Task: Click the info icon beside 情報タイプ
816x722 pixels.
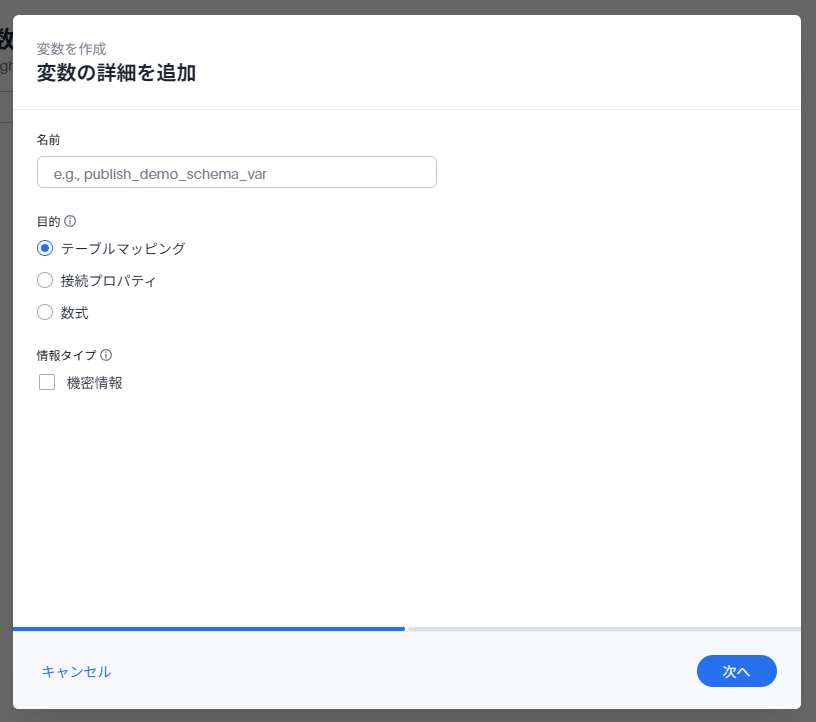Action: click(x=106, y=355)
